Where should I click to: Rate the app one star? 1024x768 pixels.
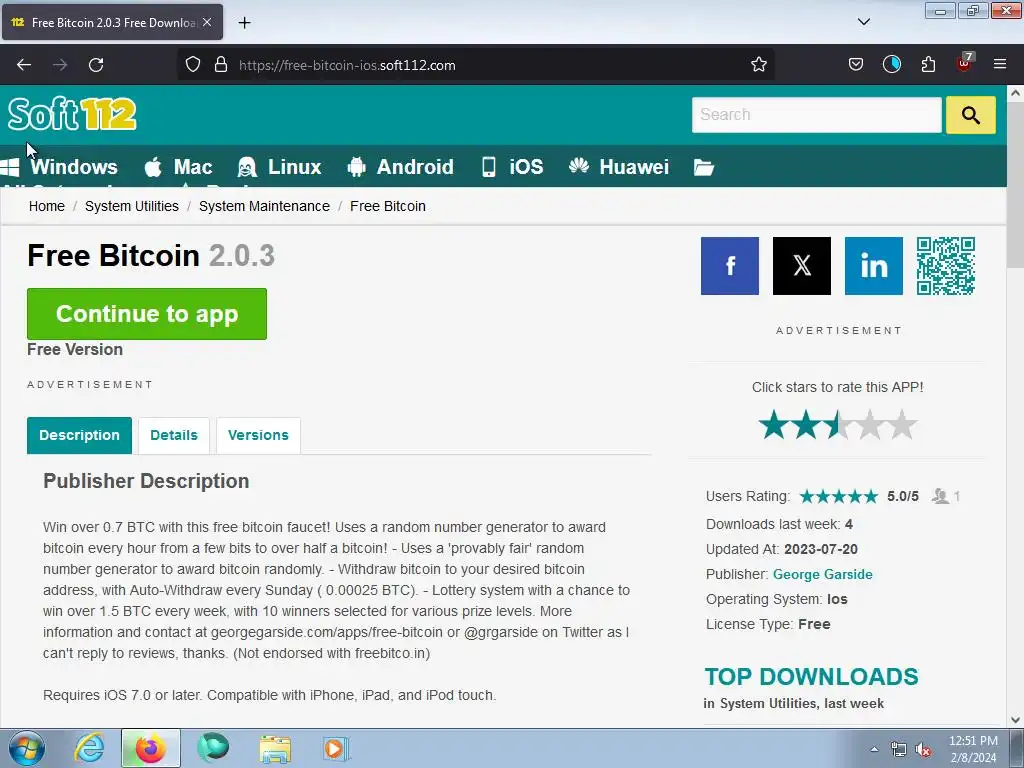pos(774,424)
